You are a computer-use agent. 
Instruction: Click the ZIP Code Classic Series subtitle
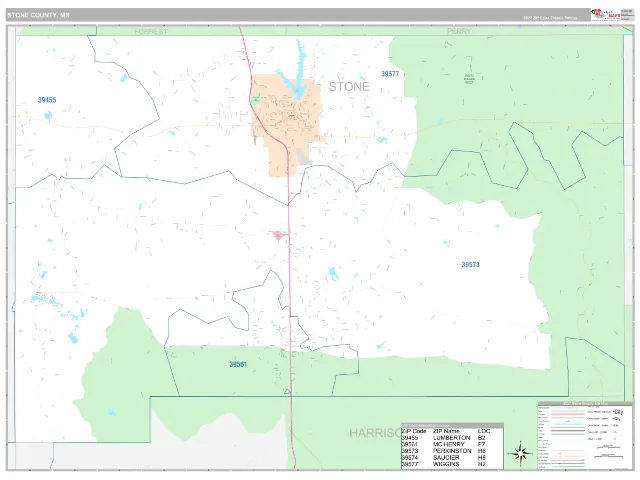point(550,18)
